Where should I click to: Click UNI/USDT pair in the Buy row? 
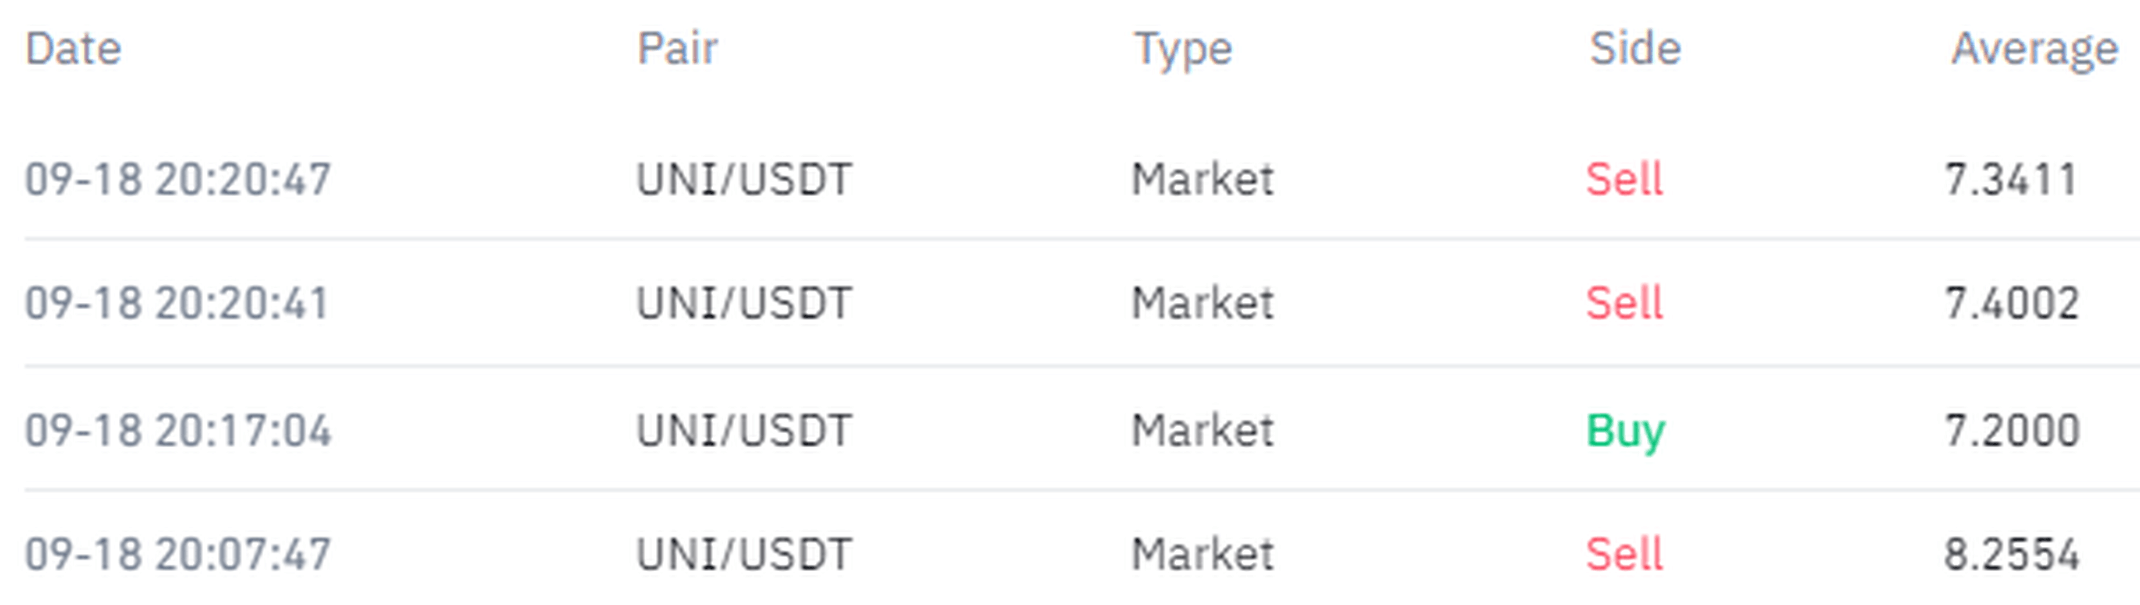click(x=744, y=431)
